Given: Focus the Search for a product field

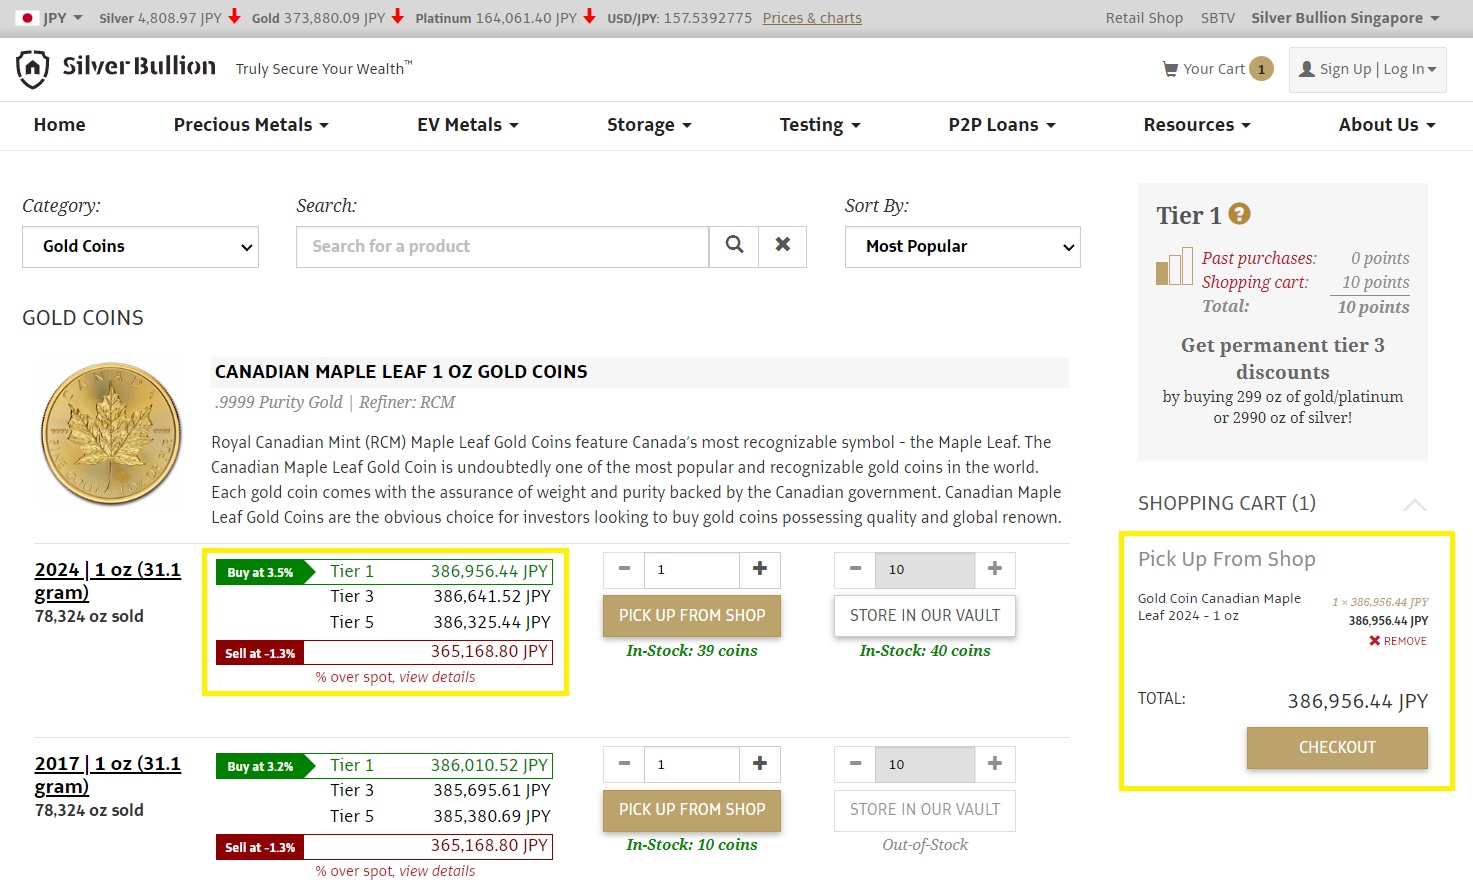Looking at the screenshot, I should tap(503, 247).
